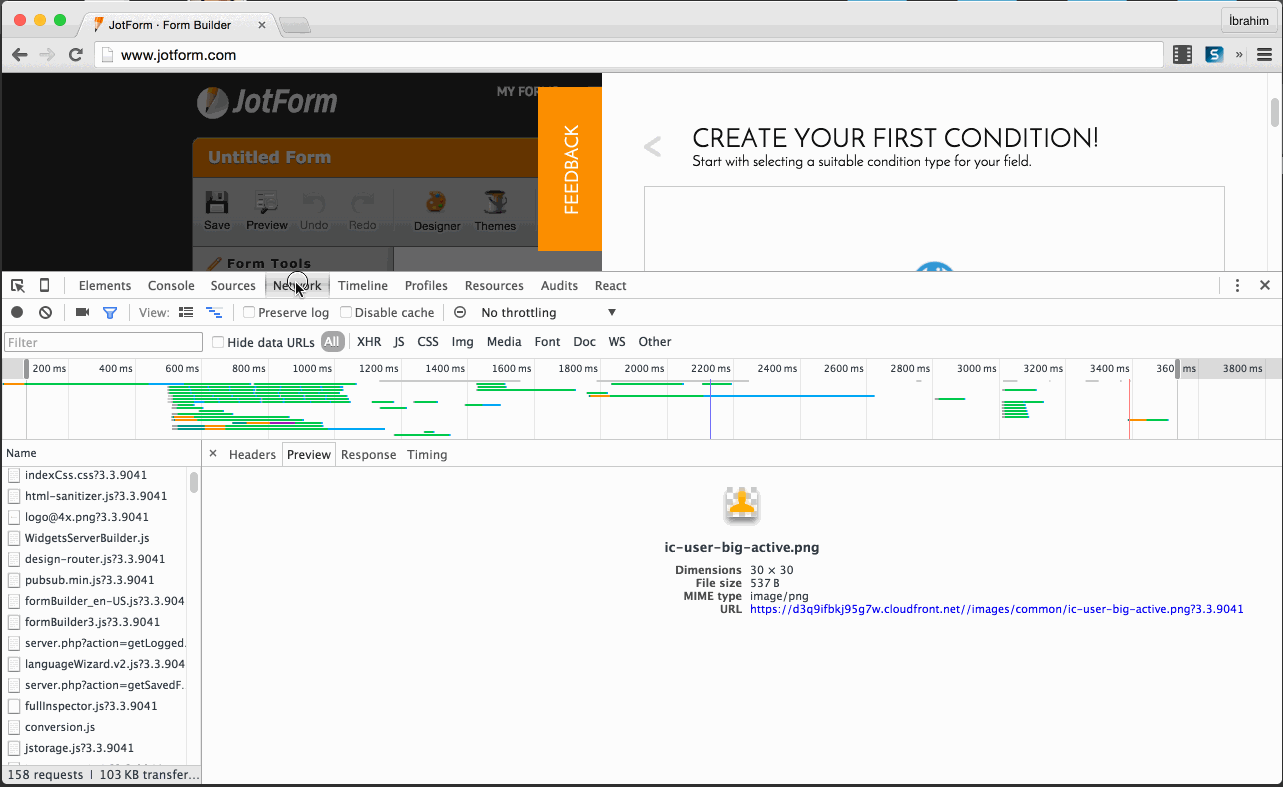
Task: Clear the network log
Action: pyautogui.click(x=45, y=313)
